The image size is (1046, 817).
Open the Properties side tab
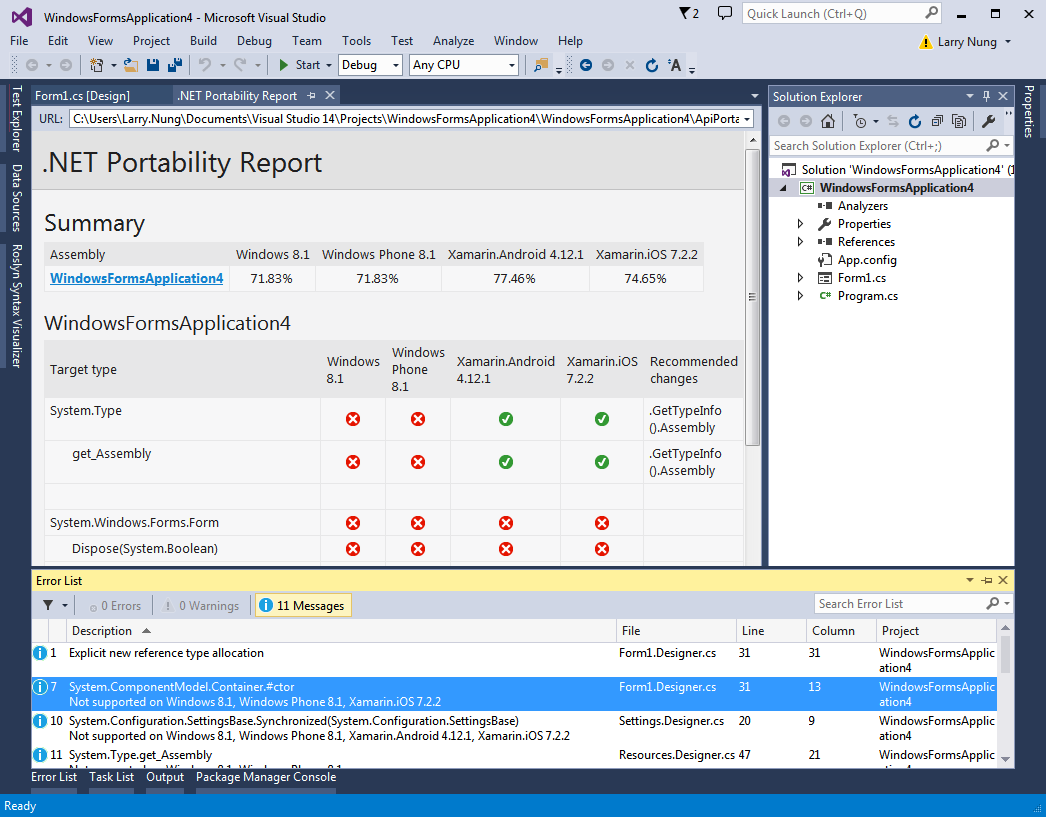coord(1029,111)
